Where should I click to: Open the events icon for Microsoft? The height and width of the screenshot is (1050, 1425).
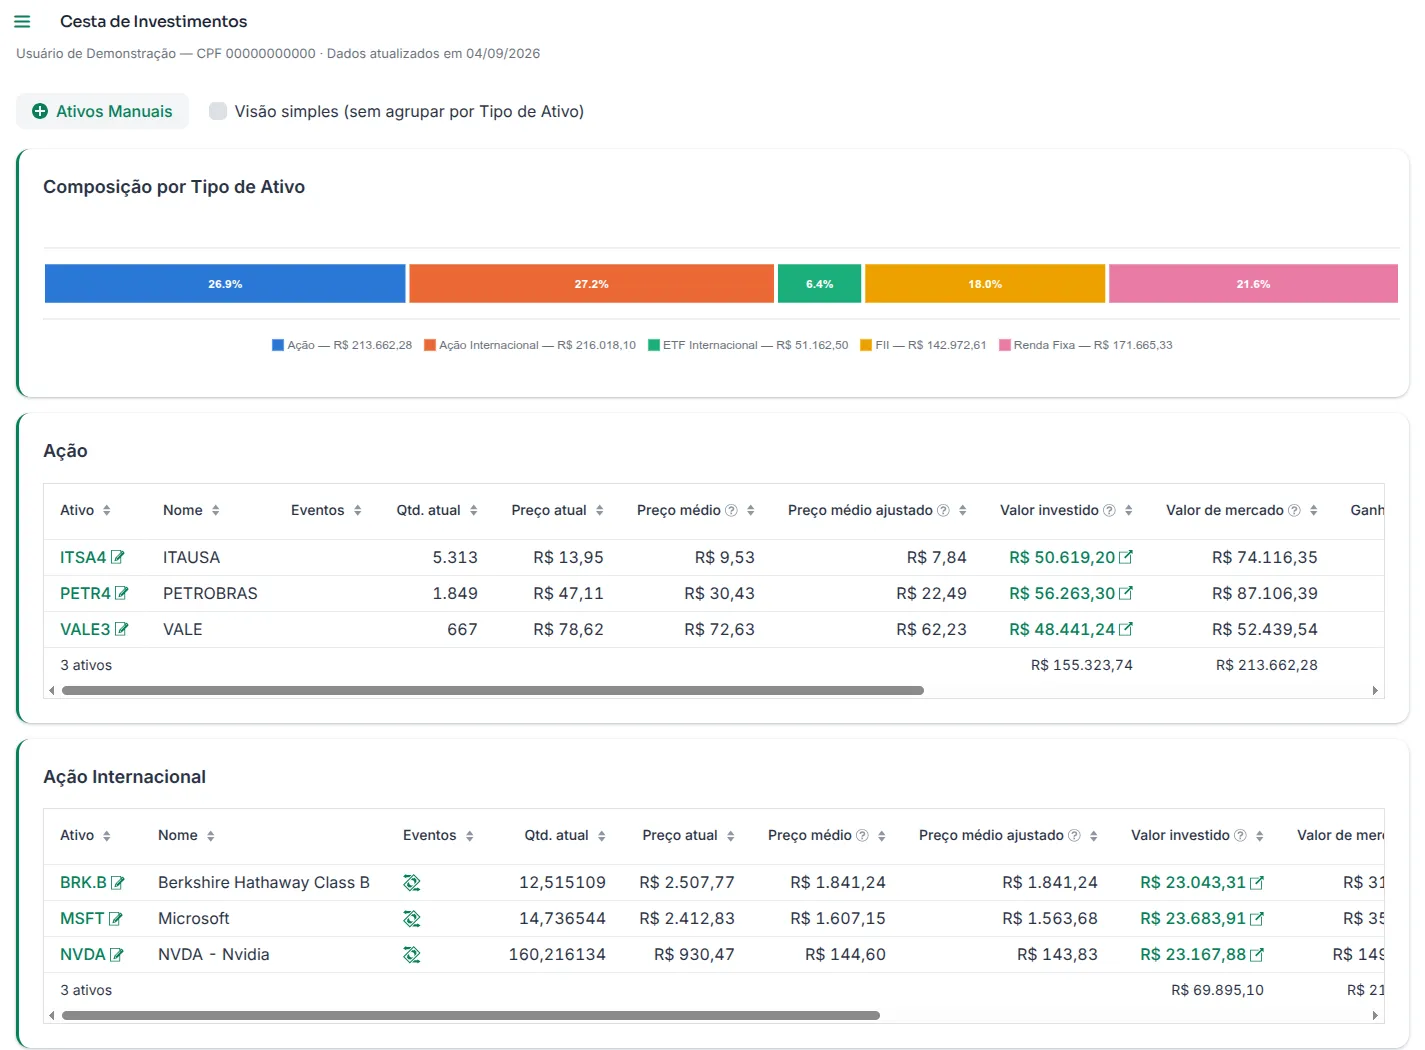point(412,919)
